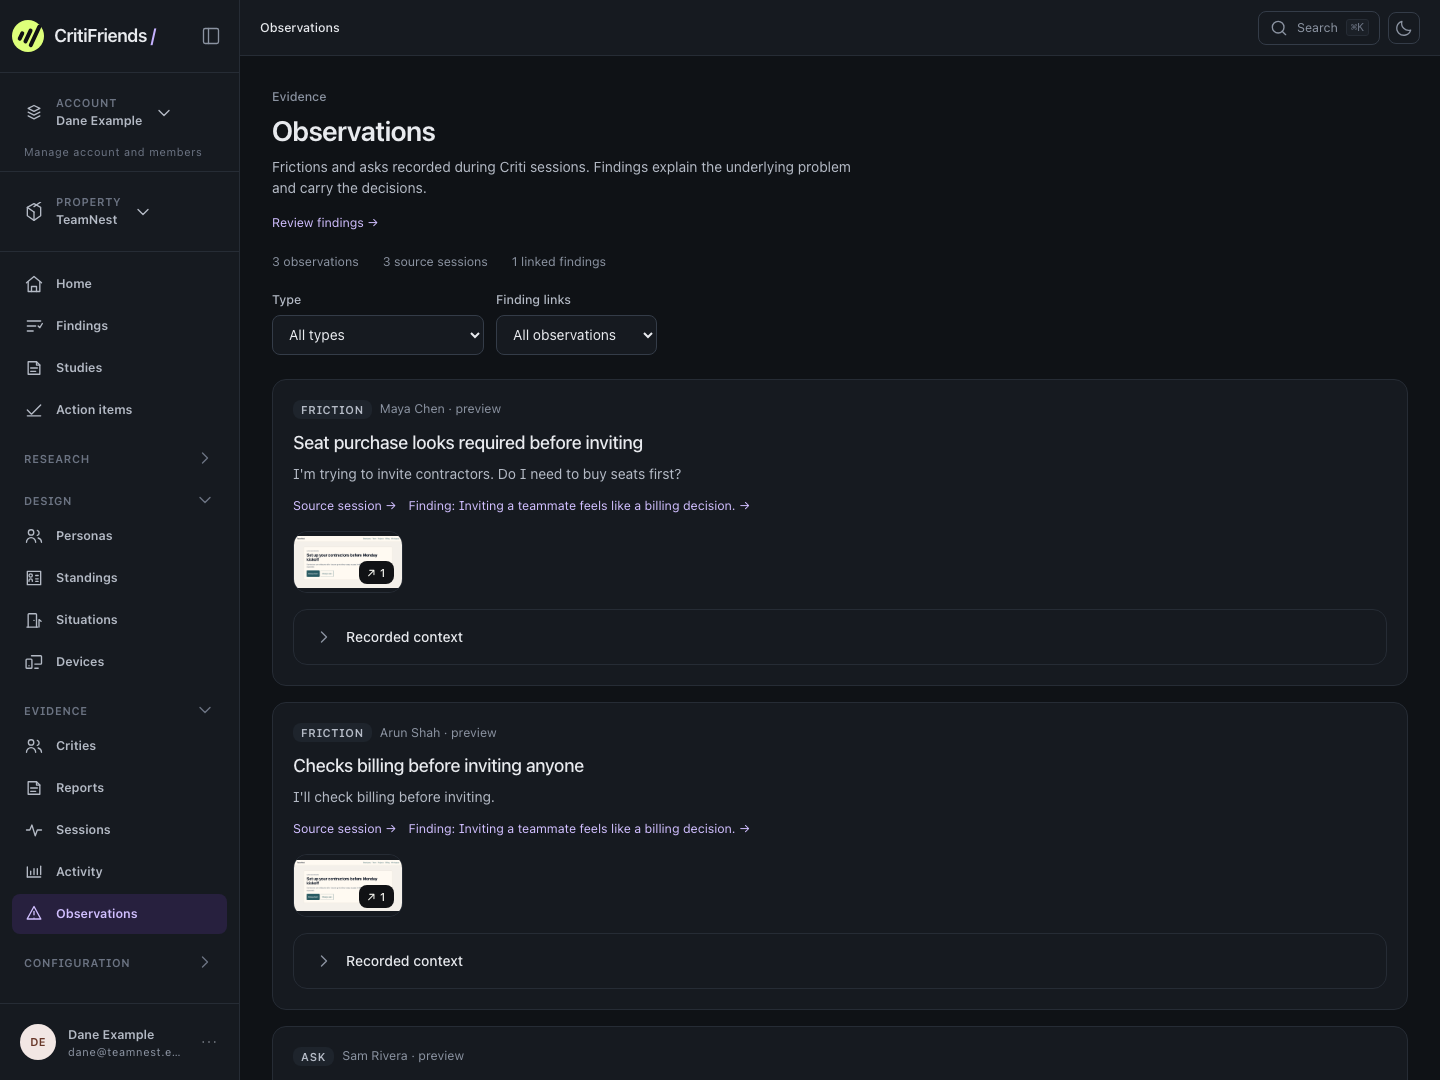Image resolution: width=1440 pixels, height=1080 pixels.
Task: Click the Crities people icon
Action: click(x=34, y=746)
